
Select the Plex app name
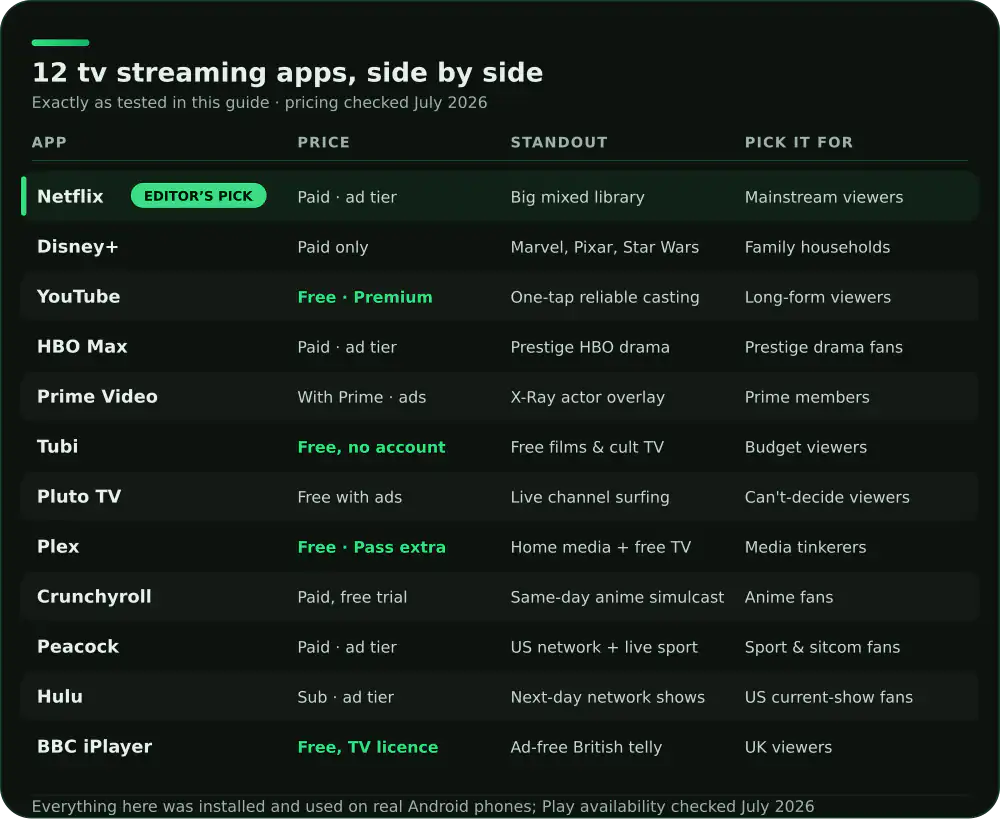(x=58, y=547)
